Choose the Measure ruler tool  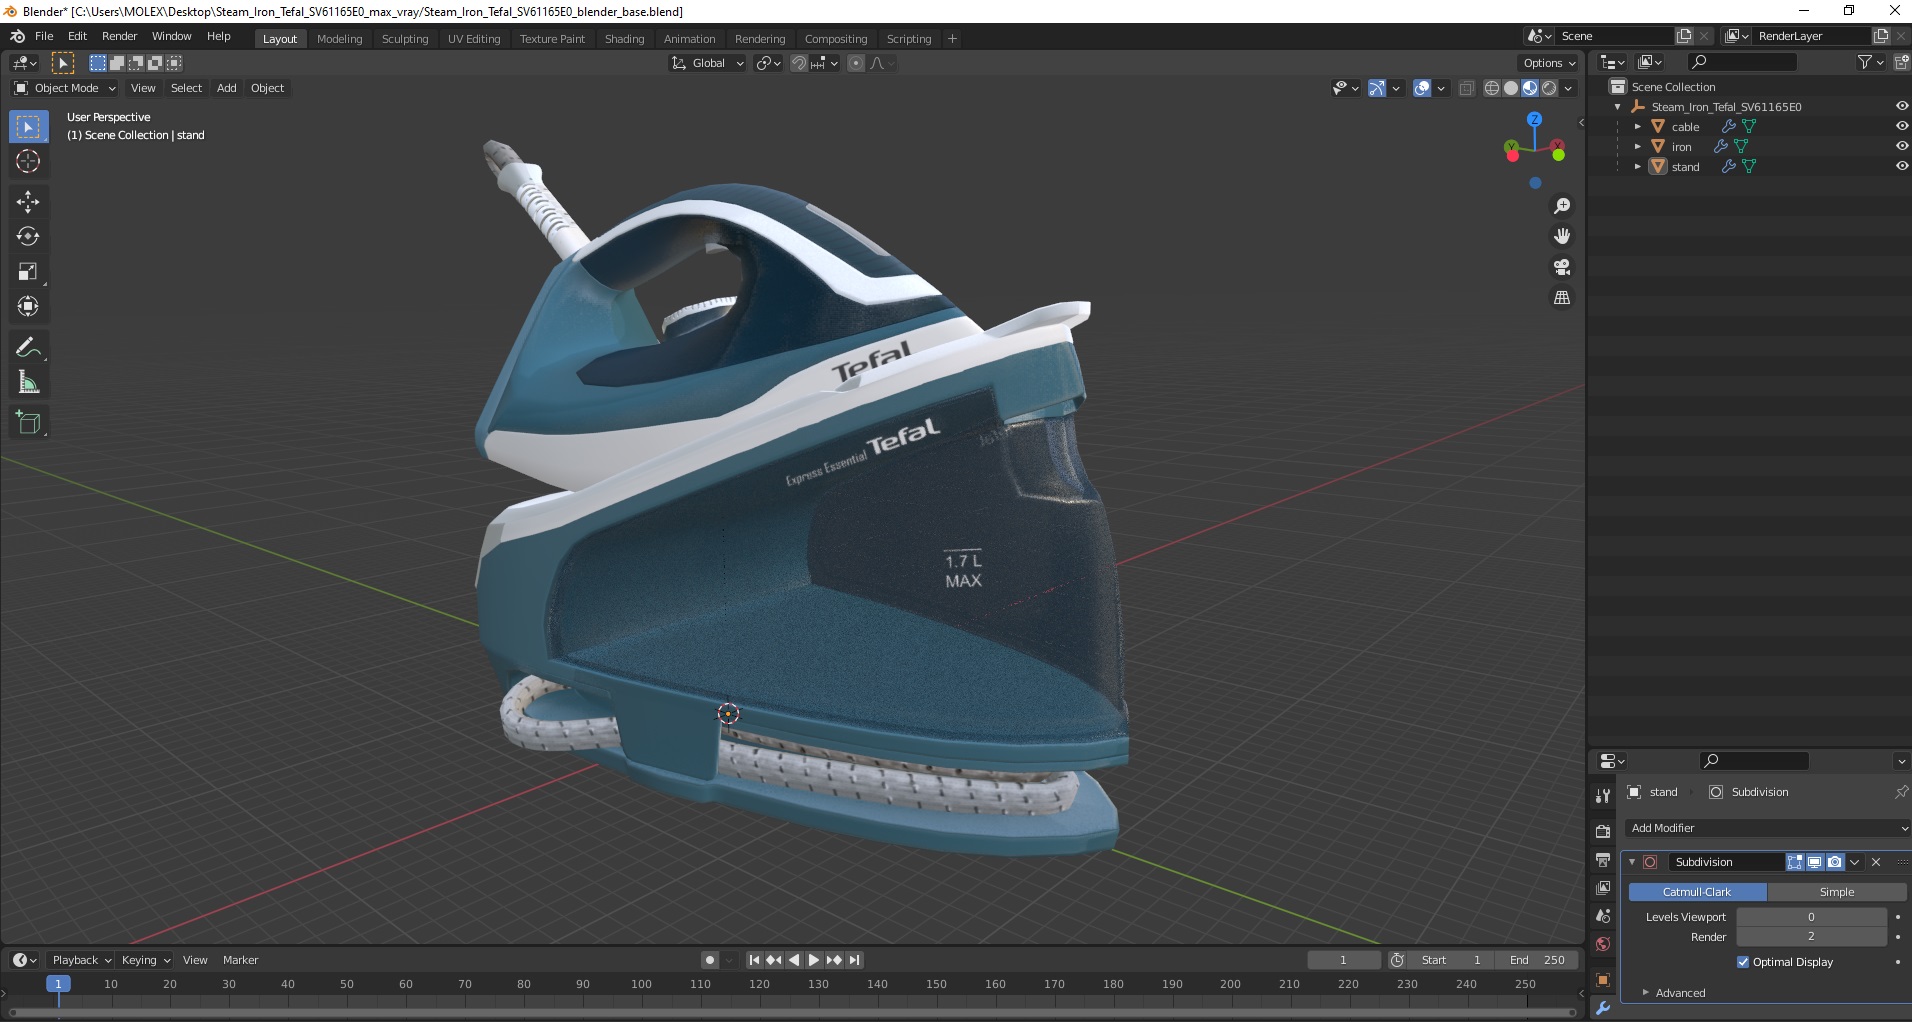[x=28, y=382]
